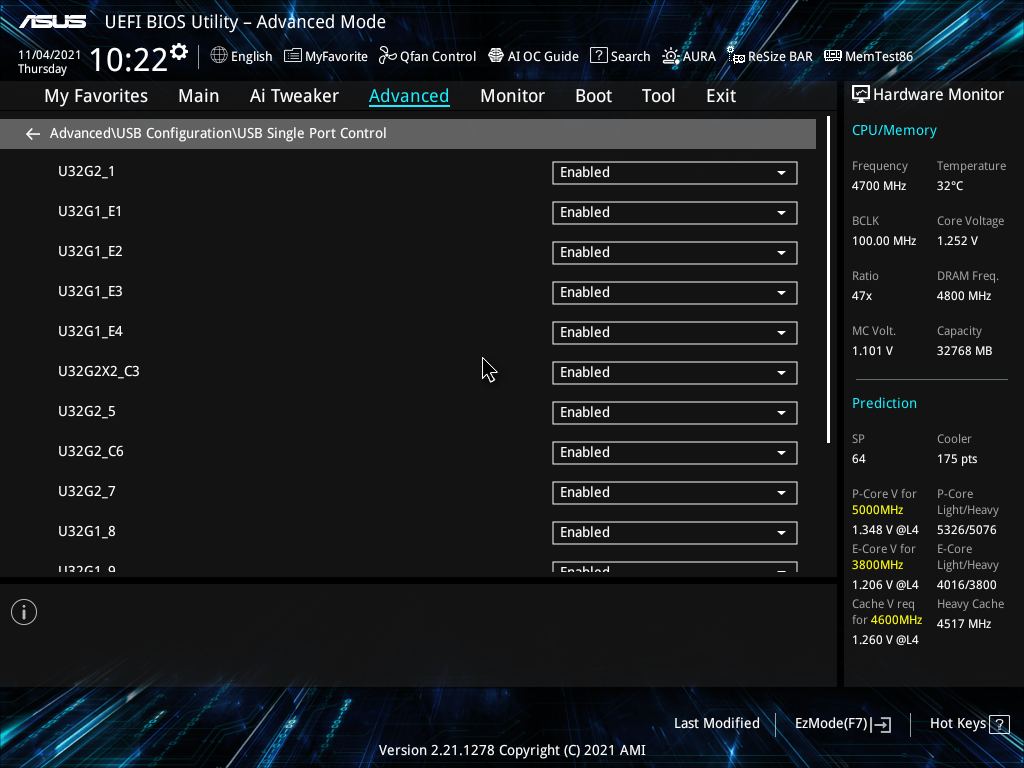Select the Advanced tab
This screenshot has width=1024, height=768.
409,96
